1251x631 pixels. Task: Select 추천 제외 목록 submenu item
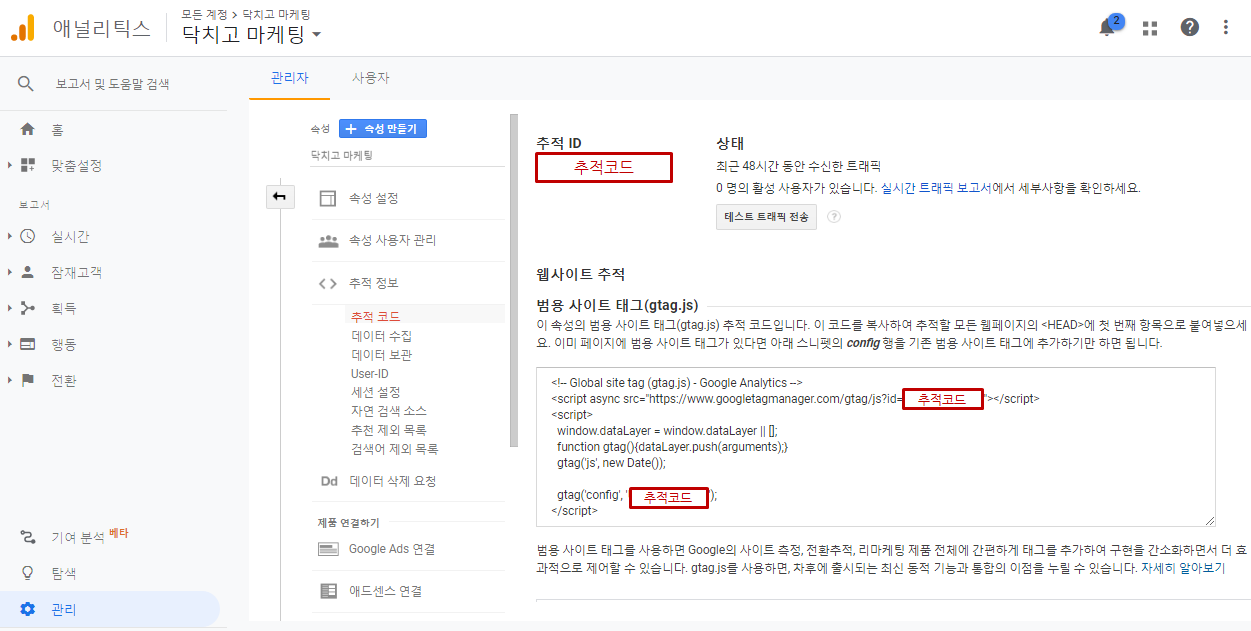tap(388, 430)
